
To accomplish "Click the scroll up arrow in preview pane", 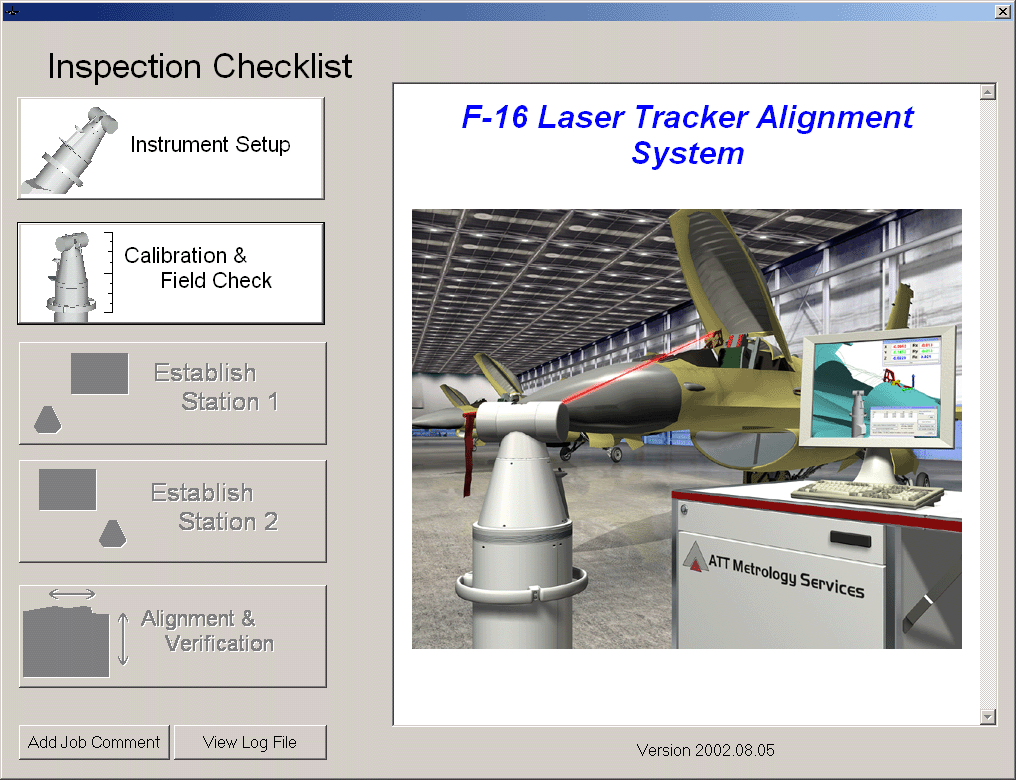I will pyautogui.click(x=987, y=92).
